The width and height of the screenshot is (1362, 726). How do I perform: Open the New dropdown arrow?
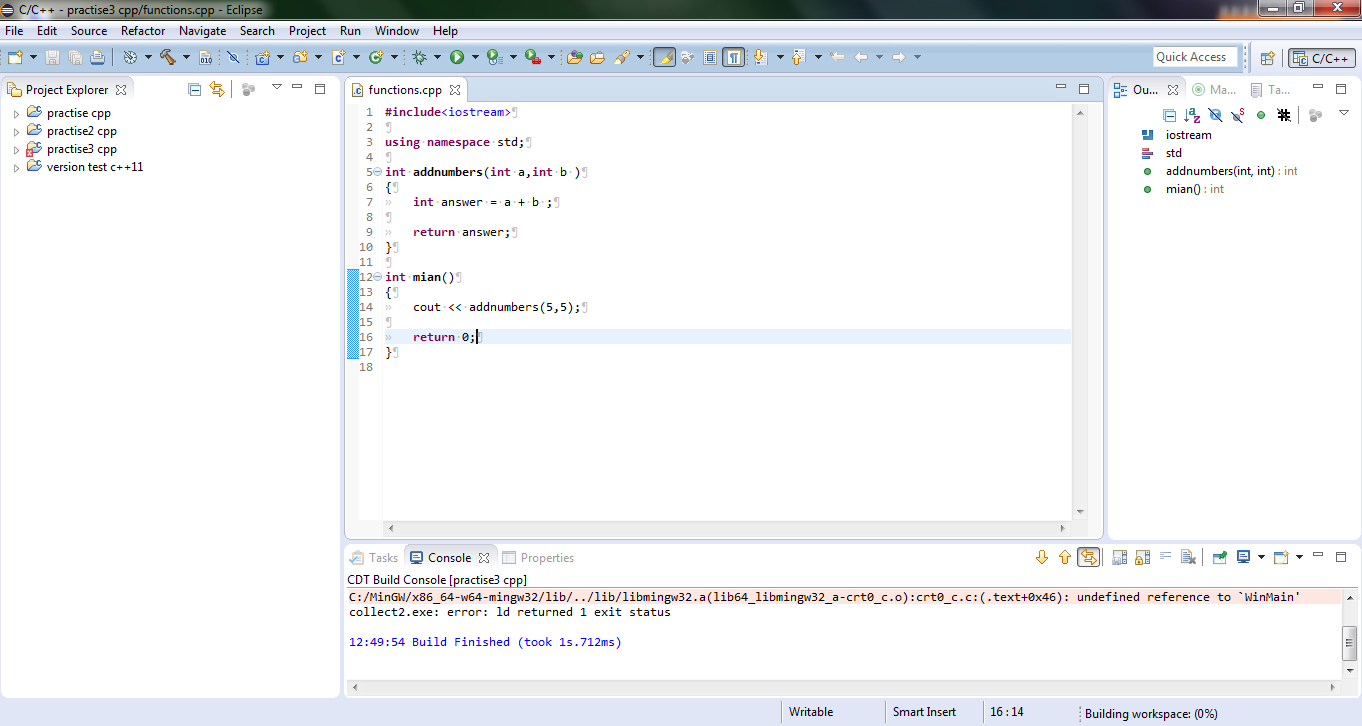pyautogui.click(x=33, y=57)
